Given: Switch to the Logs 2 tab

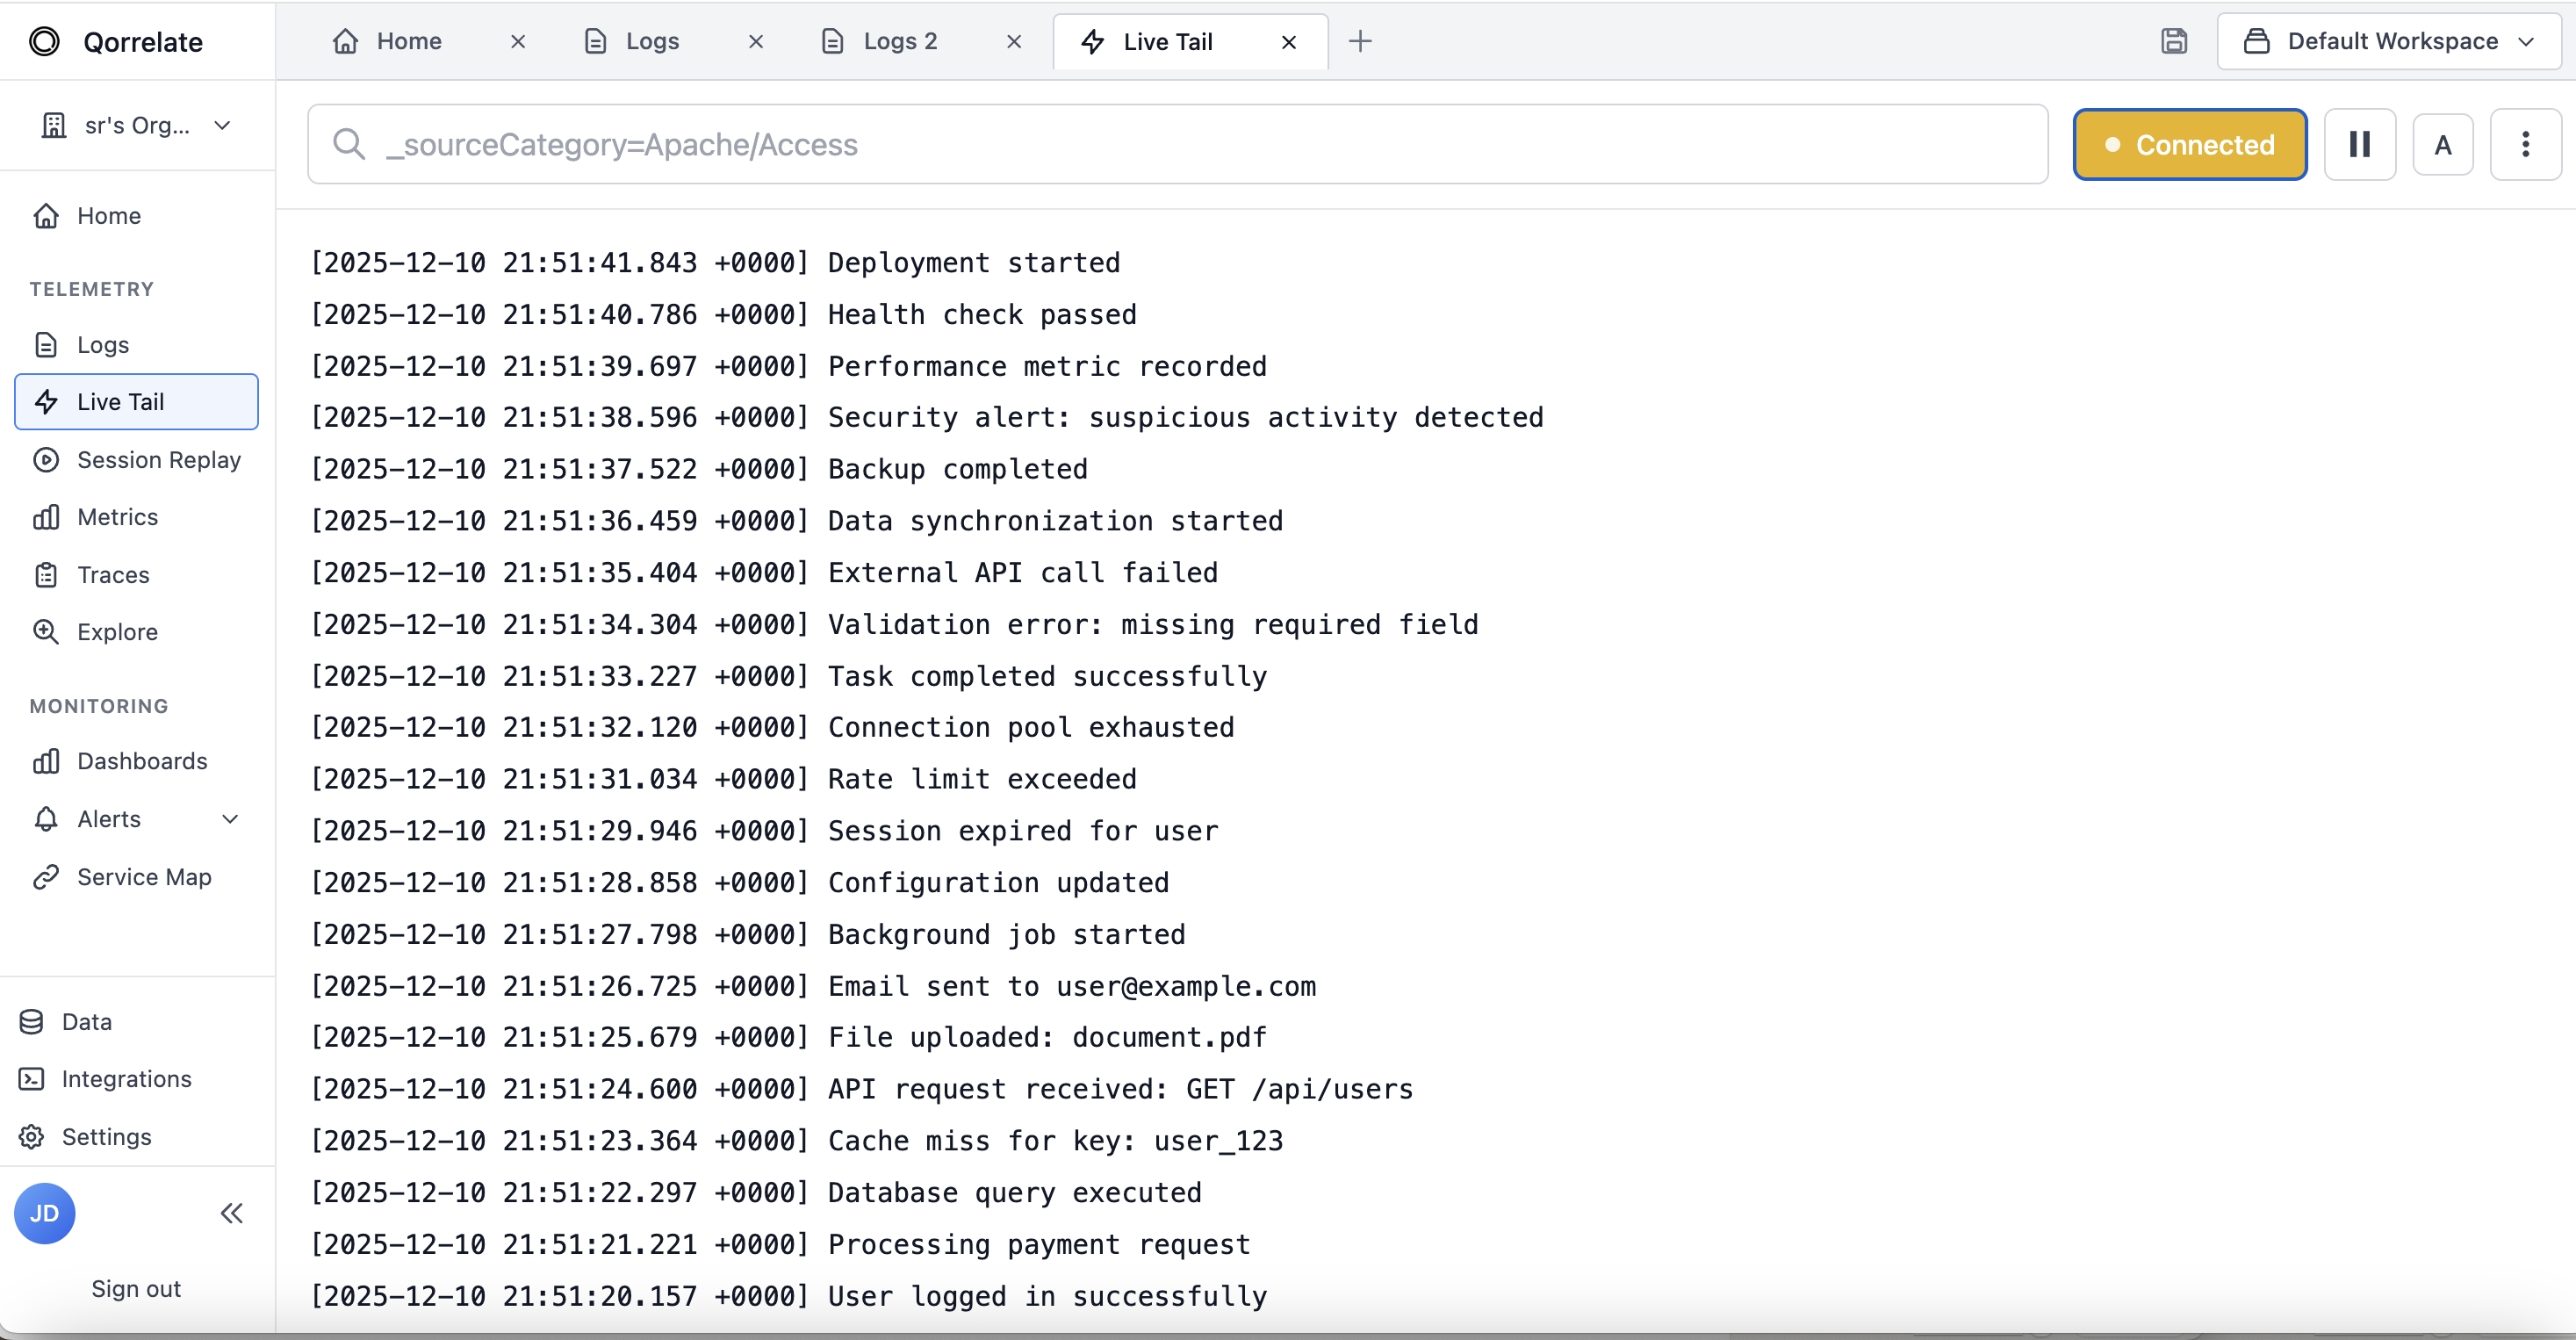Looking at the screenshot, I should 899,41.
